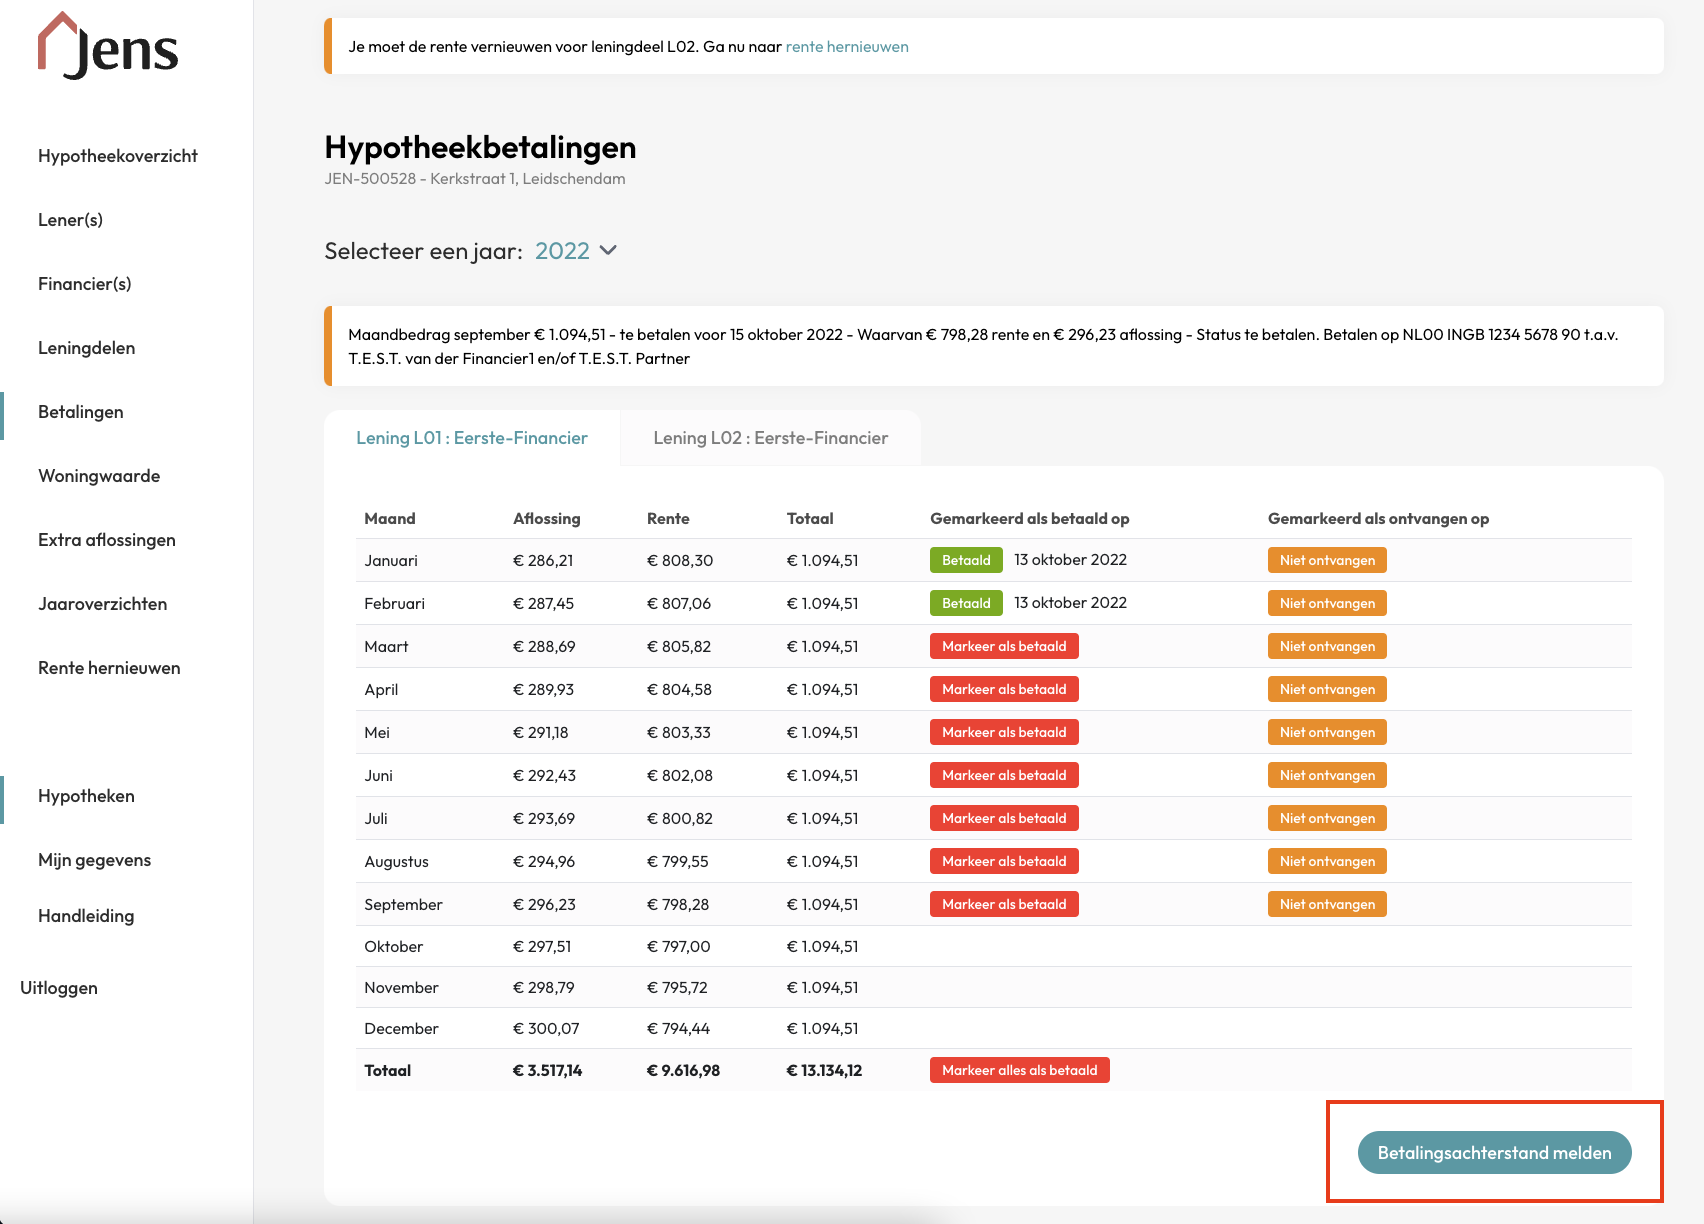Switch to Lening L02 : Eerste-Financier tab

click(770, 438)
